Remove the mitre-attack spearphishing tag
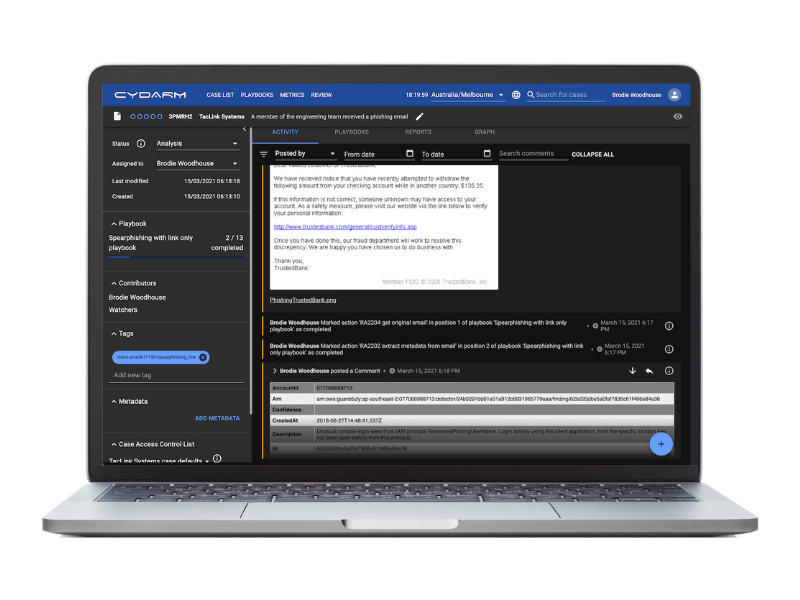This screenshot has width=800, height=600. click(x=203, y=357)
